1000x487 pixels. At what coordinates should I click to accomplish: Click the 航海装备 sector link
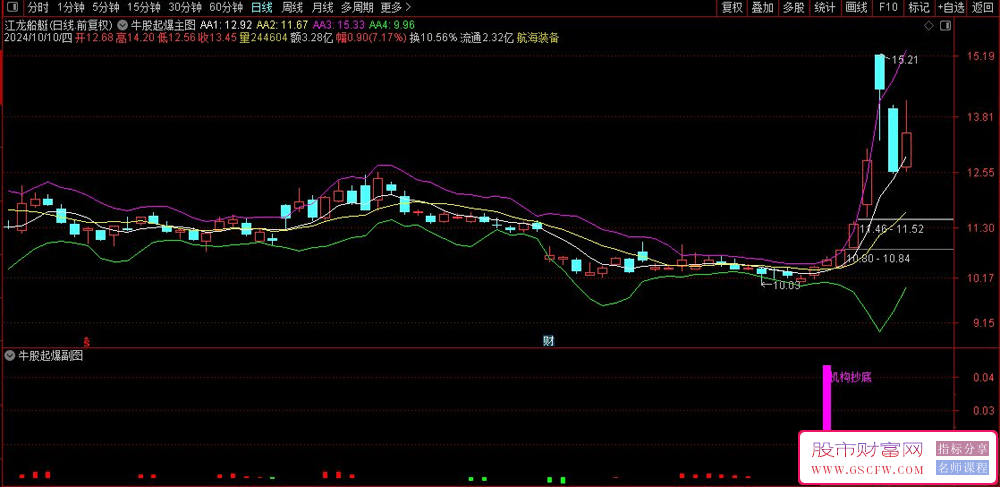pos(538,38)
